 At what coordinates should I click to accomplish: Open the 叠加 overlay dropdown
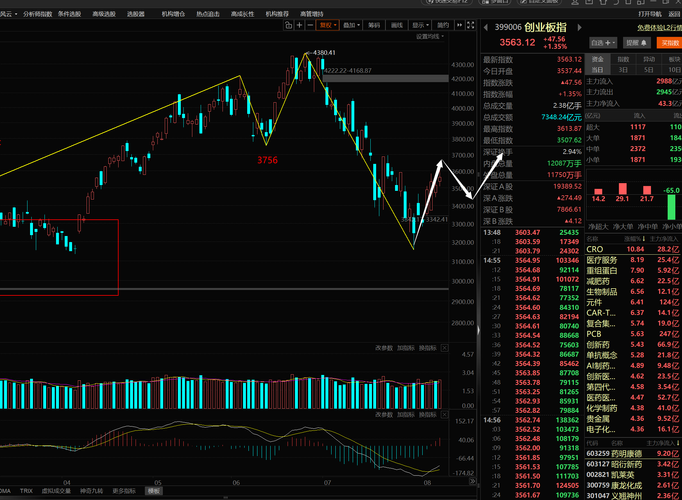click(x=351, y=25)
